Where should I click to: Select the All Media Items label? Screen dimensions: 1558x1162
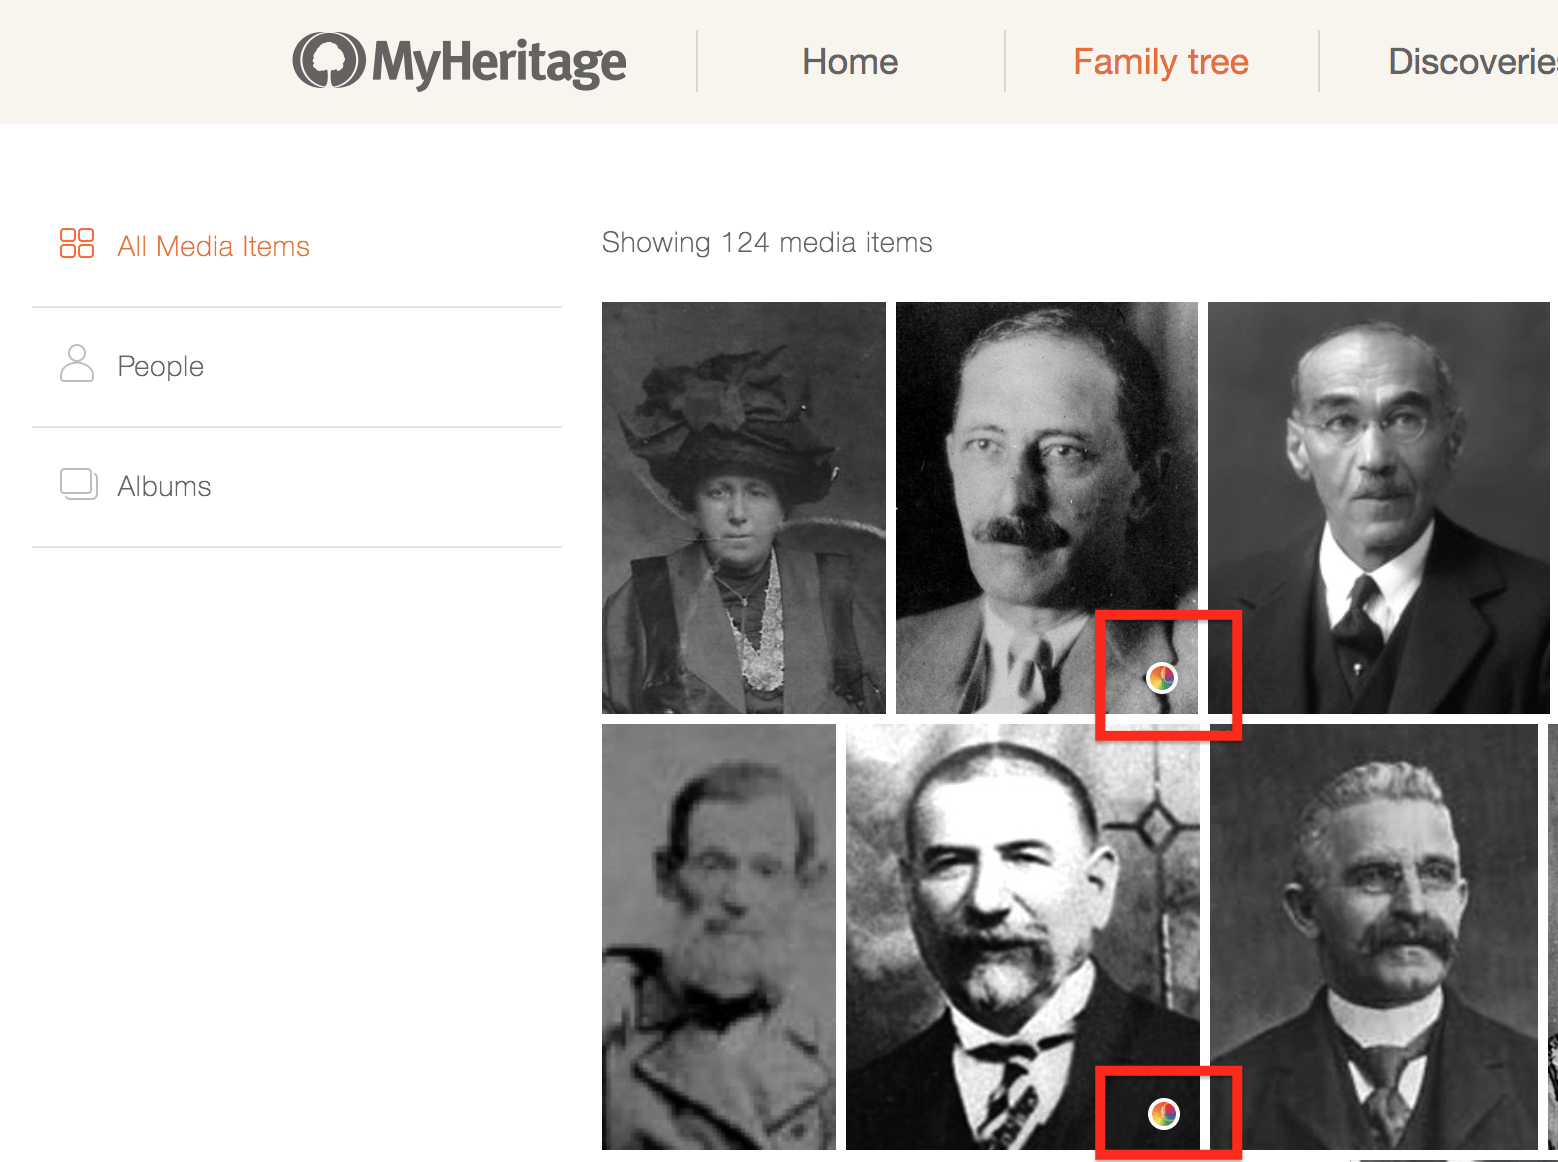213,246
